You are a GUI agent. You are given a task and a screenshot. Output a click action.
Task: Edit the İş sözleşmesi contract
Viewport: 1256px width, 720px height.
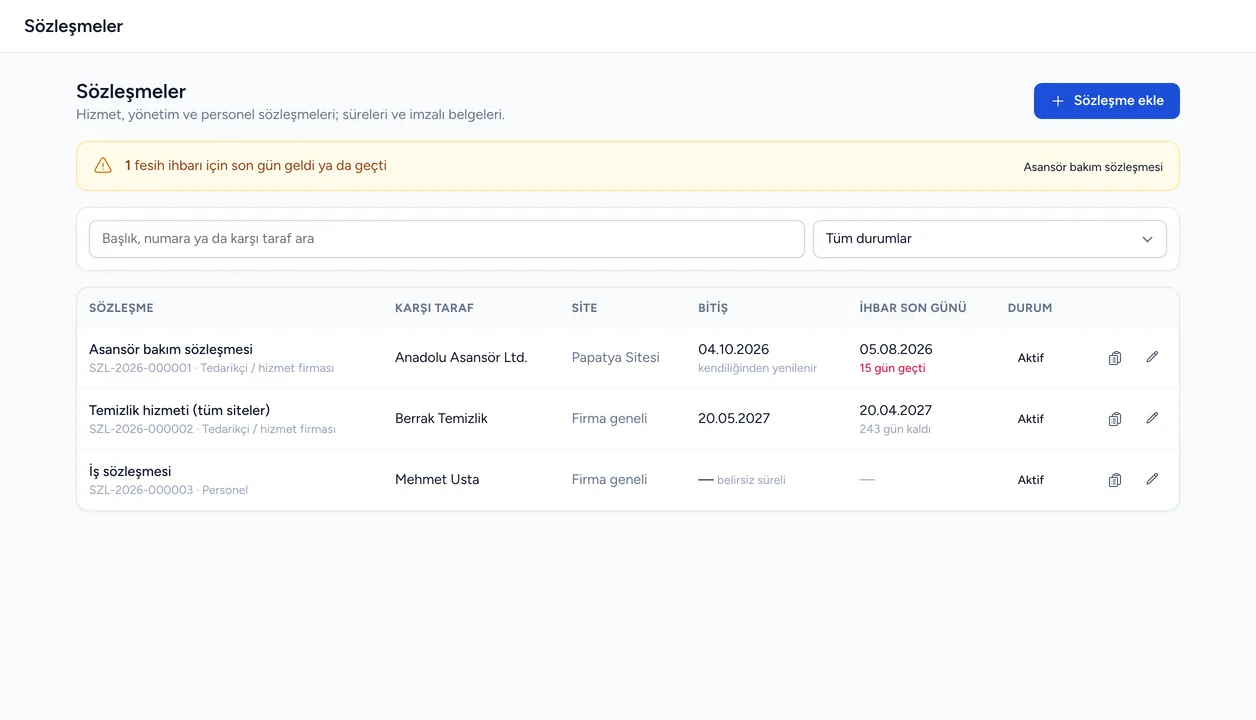(x=1152, y=479)
